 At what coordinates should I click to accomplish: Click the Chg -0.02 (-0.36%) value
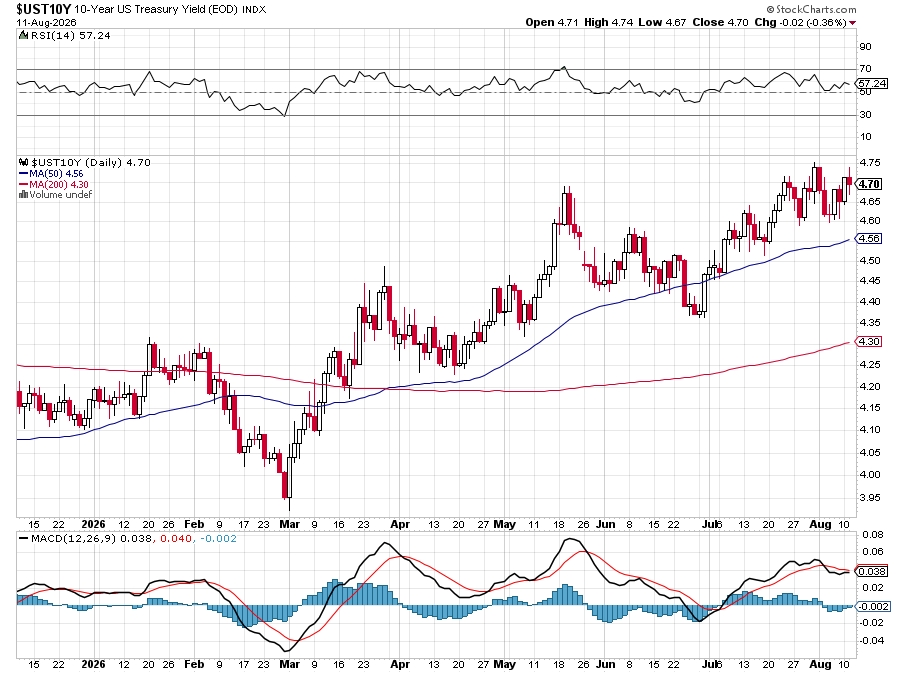click(800, 22)
